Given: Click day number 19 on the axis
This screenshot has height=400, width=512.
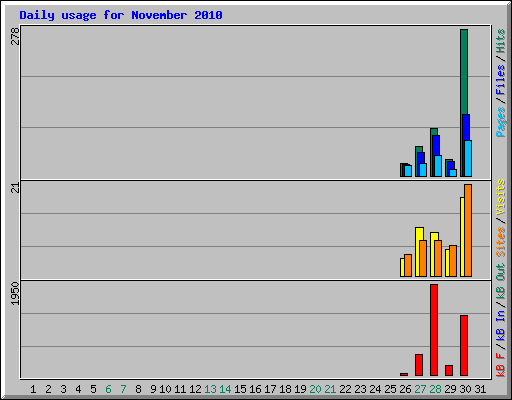Looking at the screenshot, I should (x=300, y=389).
